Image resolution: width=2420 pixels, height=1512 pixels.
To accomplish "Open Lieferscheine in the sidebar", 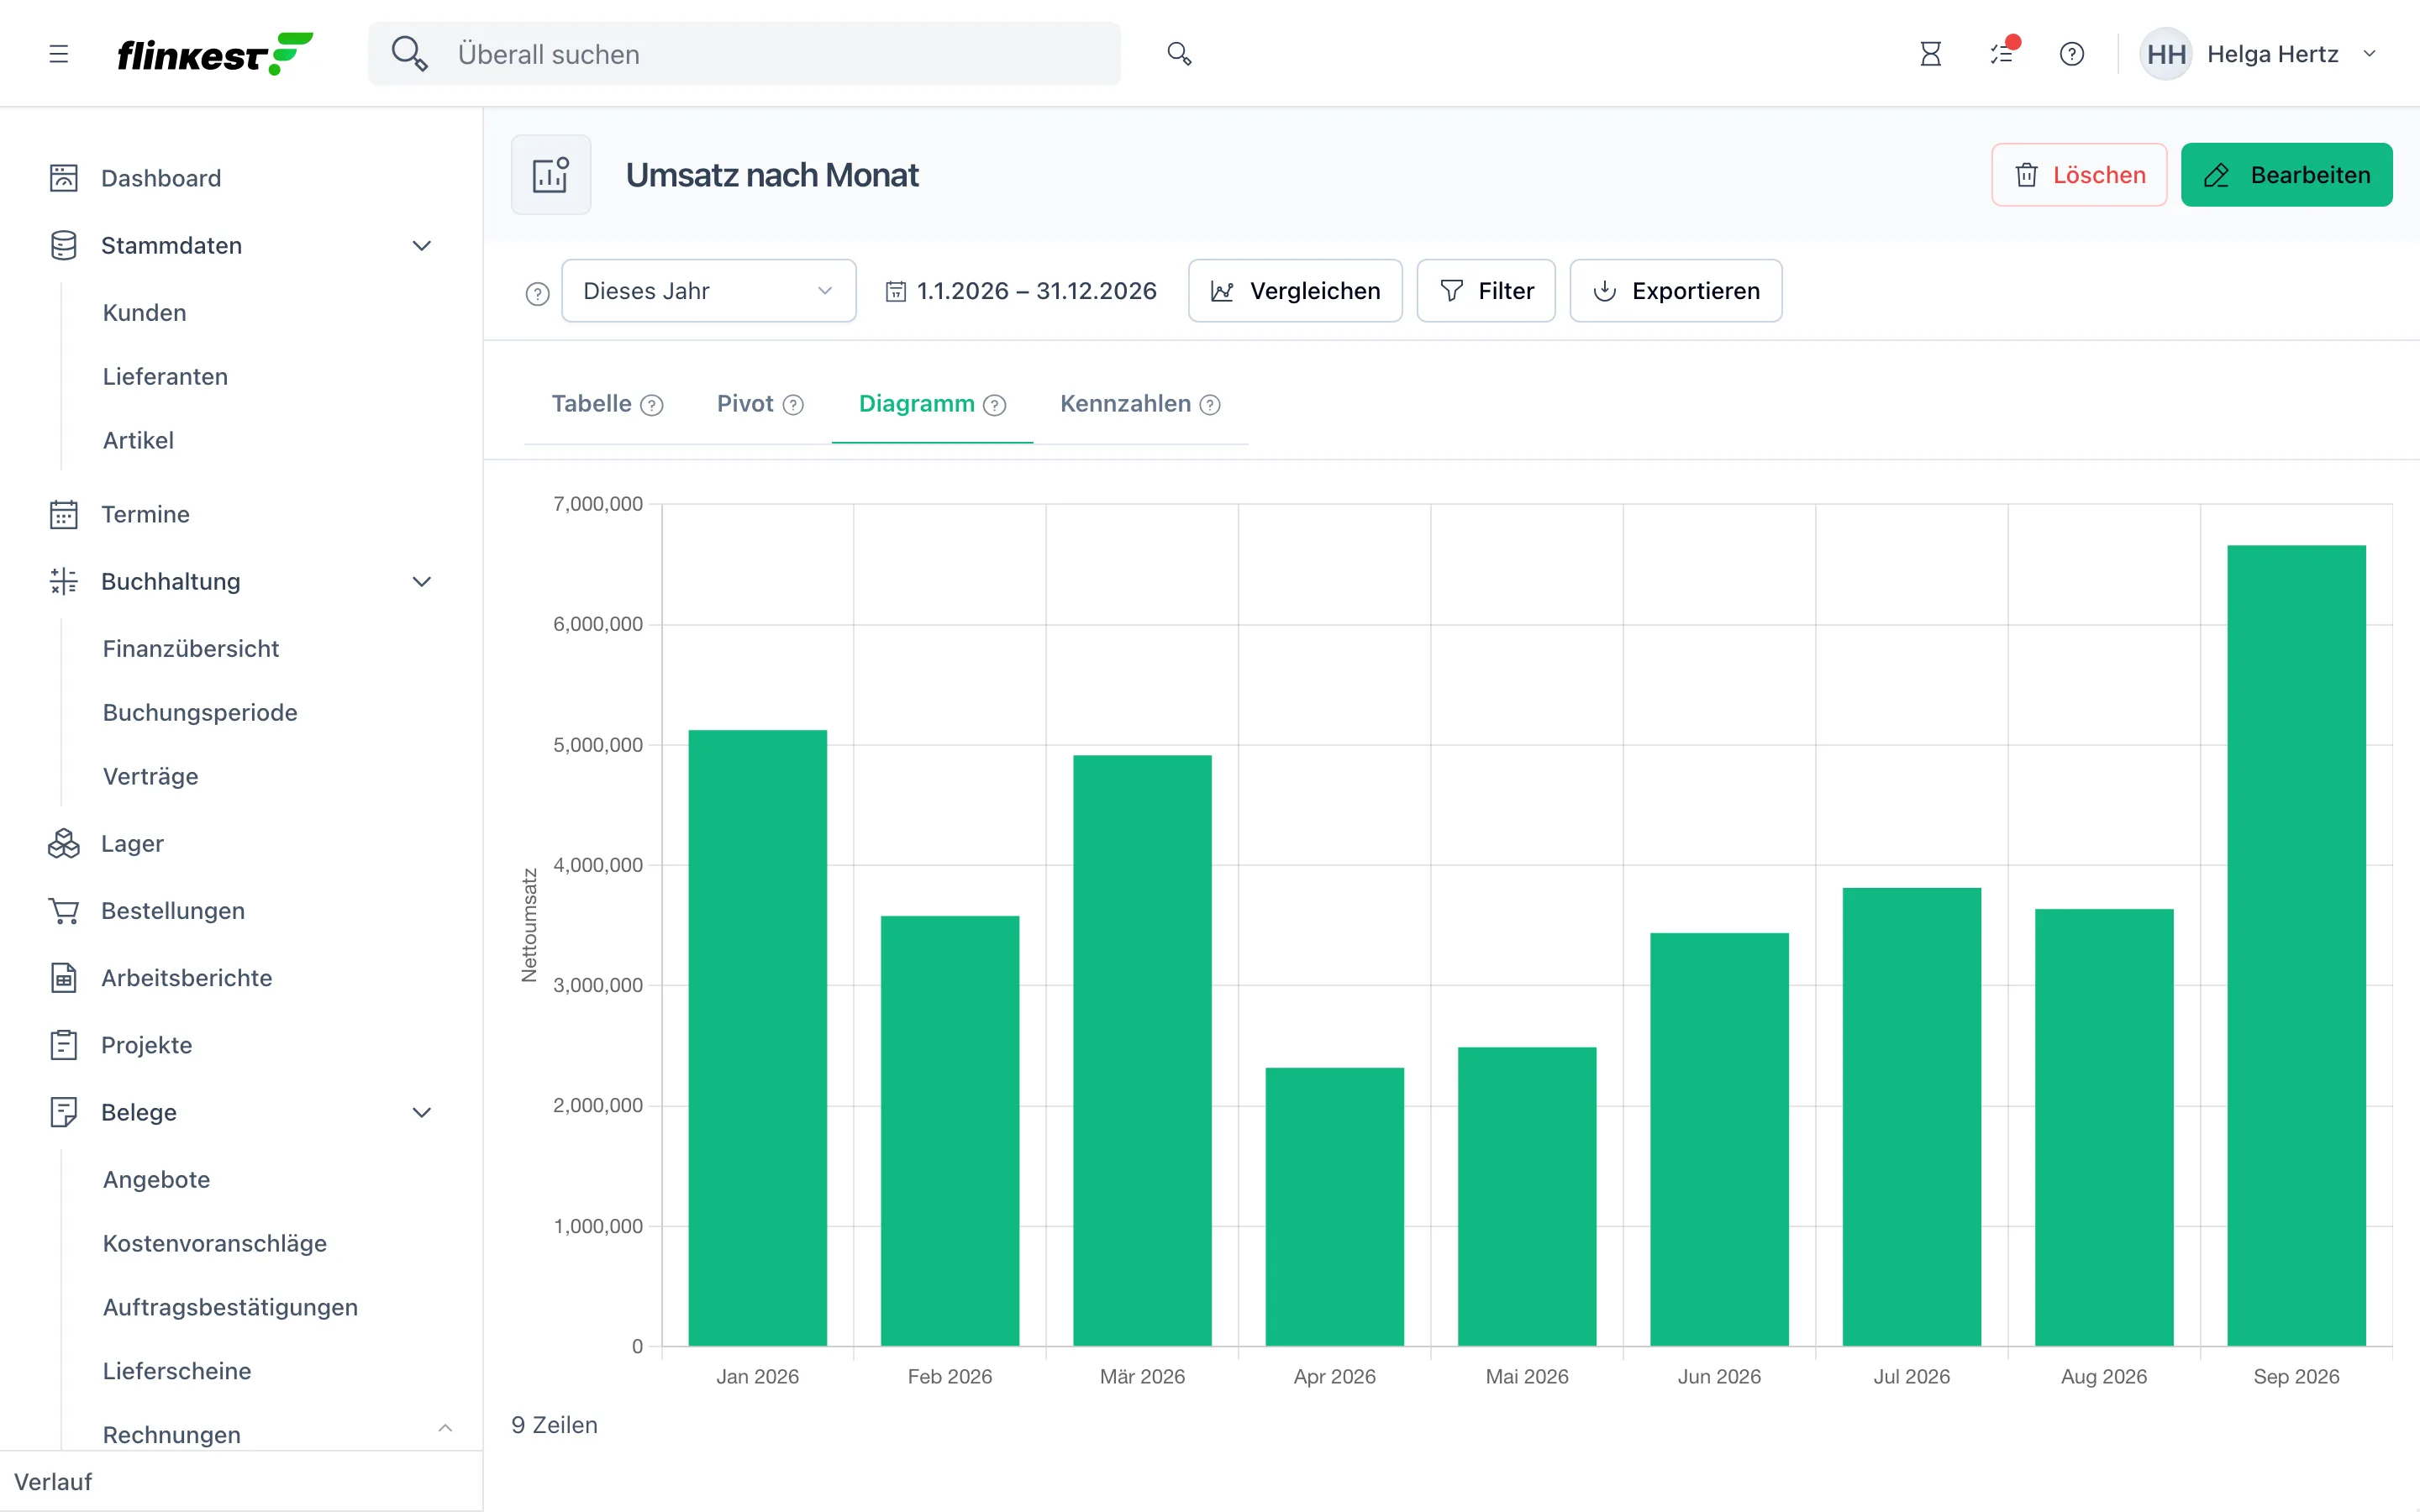I will coord(177,1372).
